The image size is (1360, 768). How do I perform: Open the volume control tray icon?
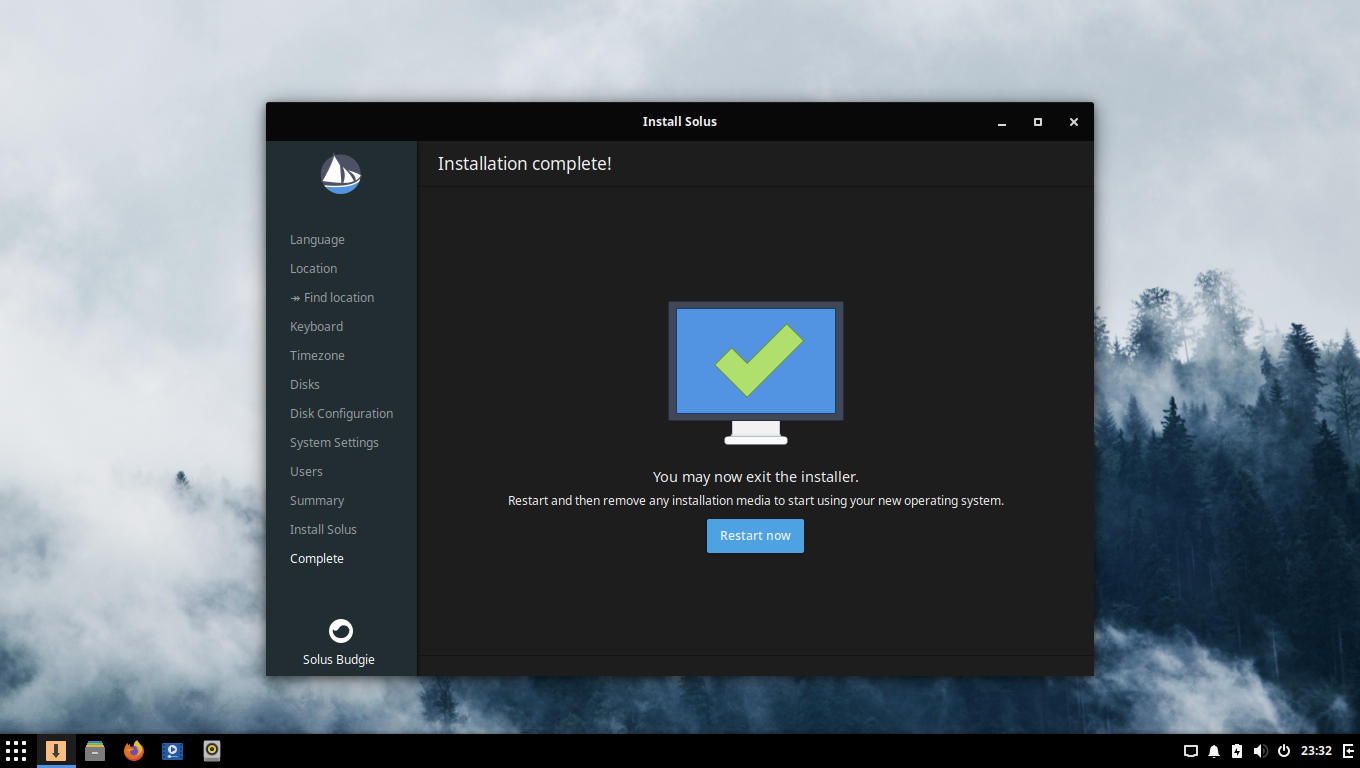(x=1260, y=751)
